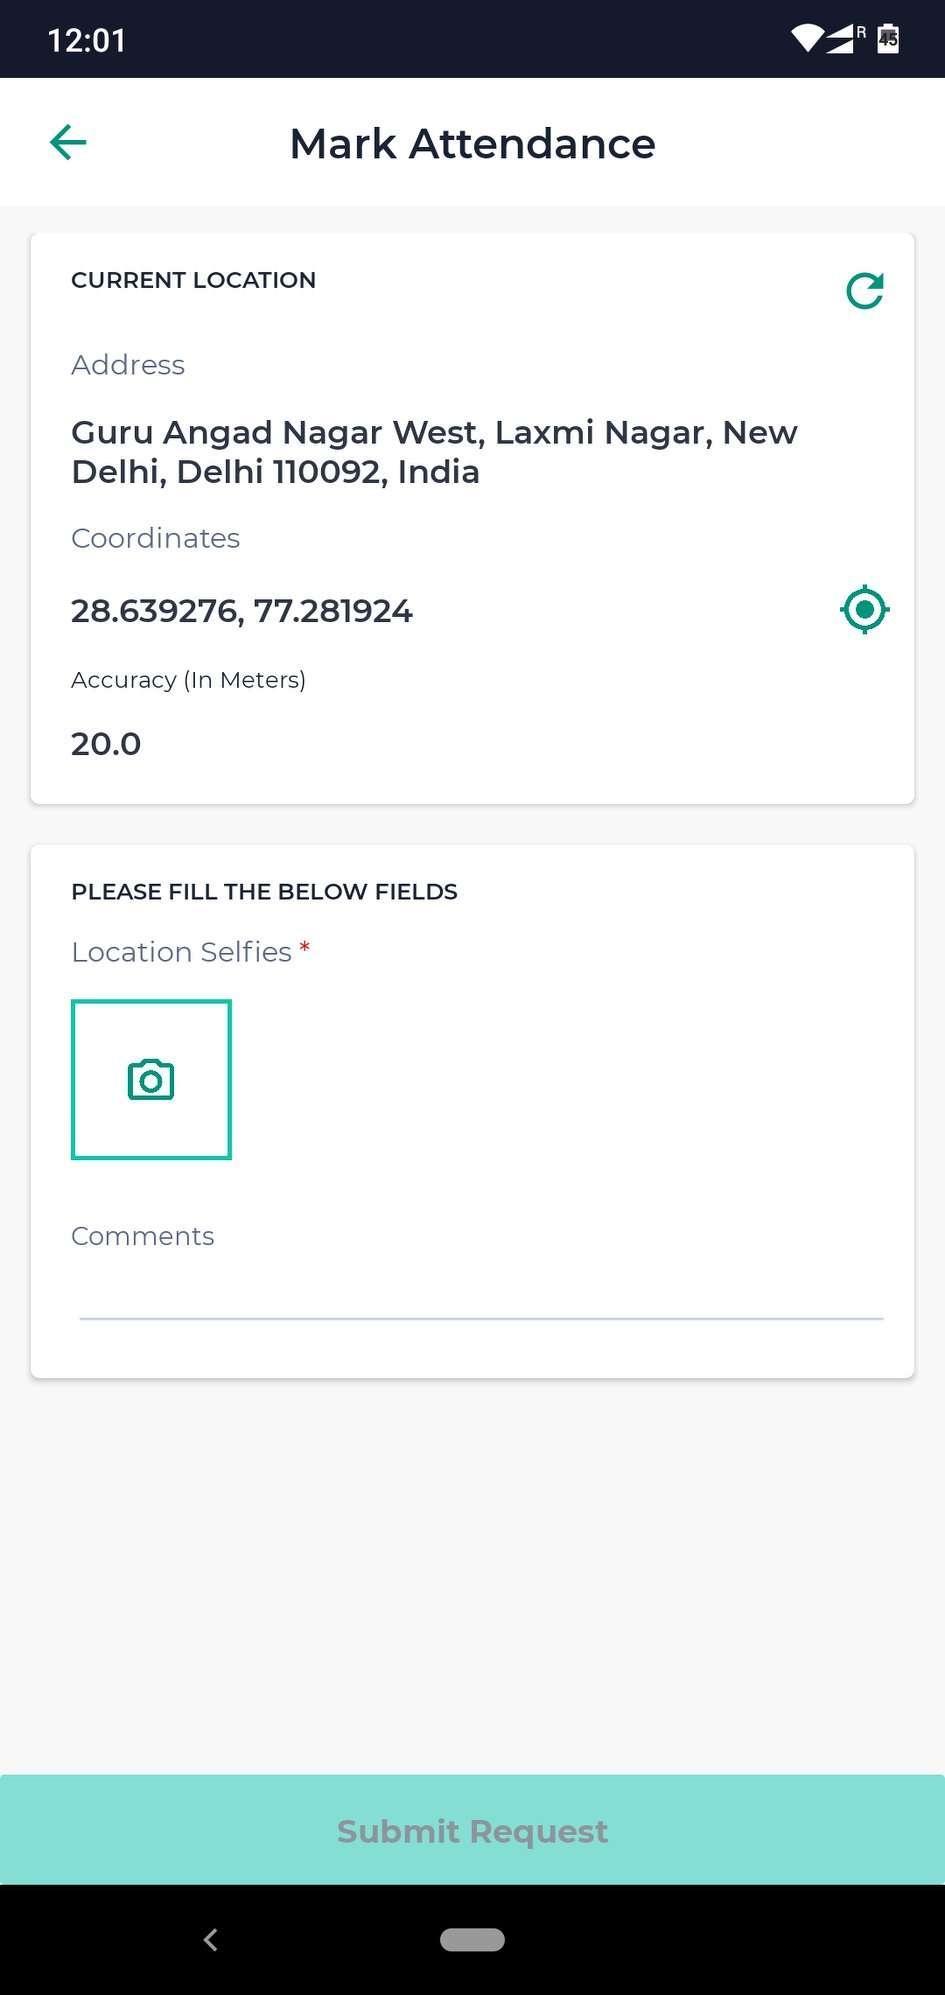
Task: Tap the clock showing 12:01
Action: coord(87,40)
